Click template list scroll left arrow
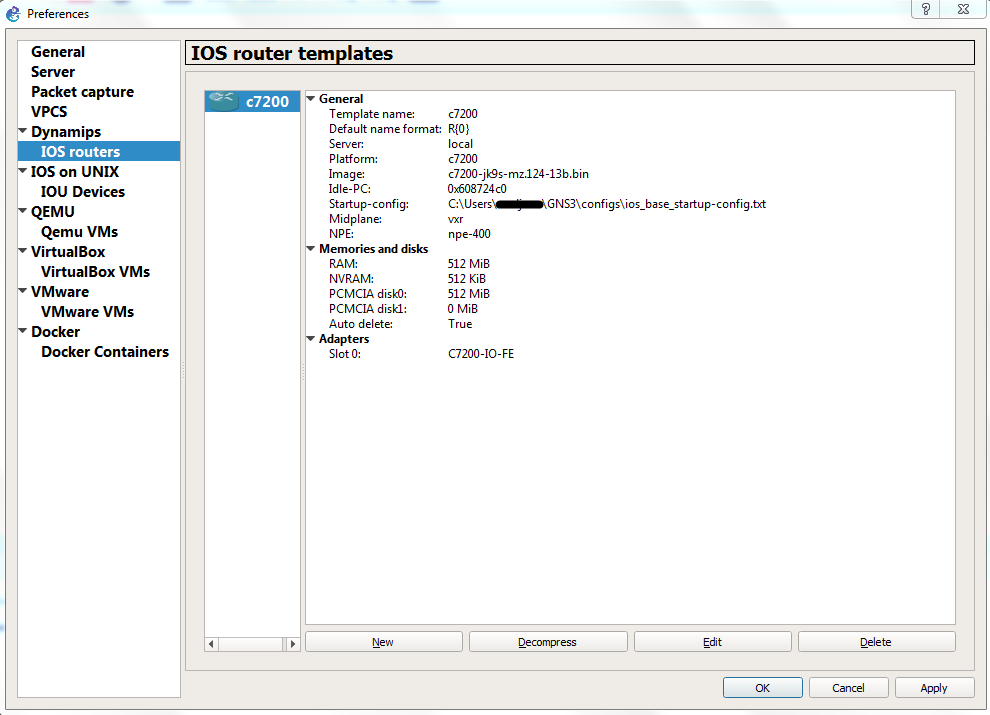 (x=211, y=644)
